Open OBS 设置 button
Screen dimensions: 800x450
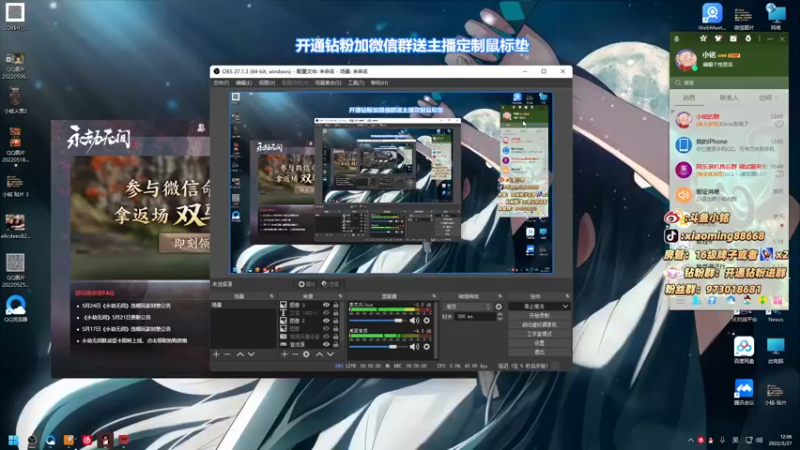tap(539, 343)
